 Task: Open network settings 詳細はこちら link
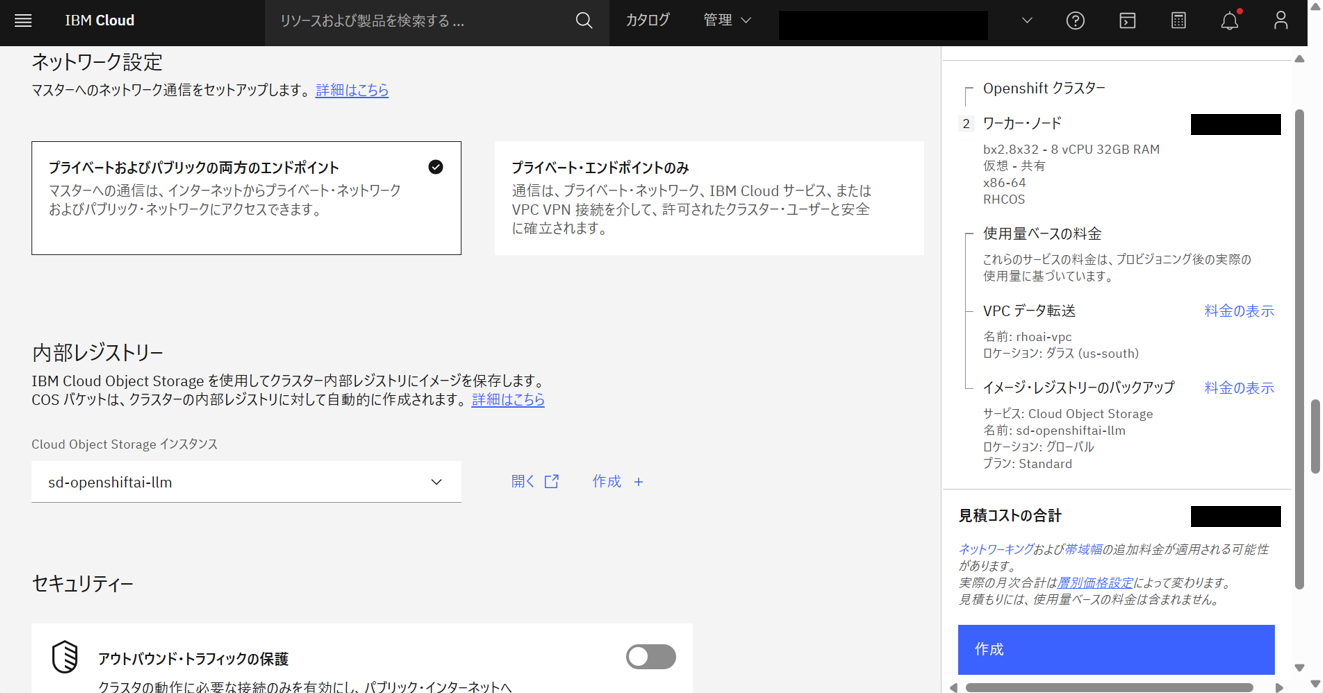click(x=352, y=90)
